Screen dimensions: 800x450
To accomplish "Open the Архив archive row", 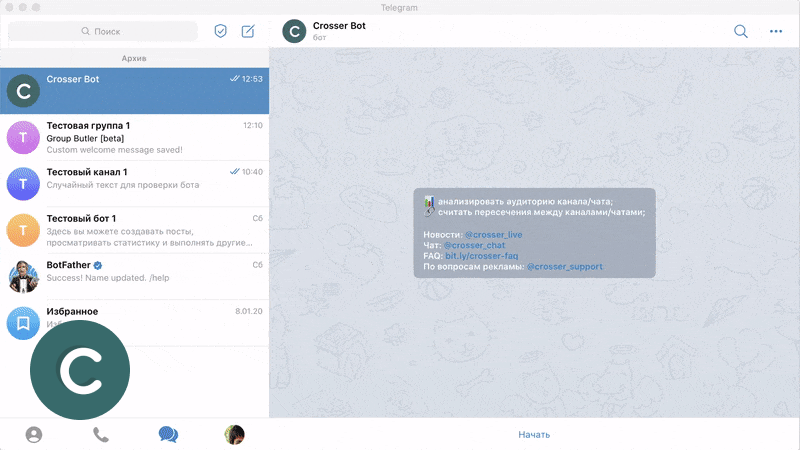I will [134, 58].
